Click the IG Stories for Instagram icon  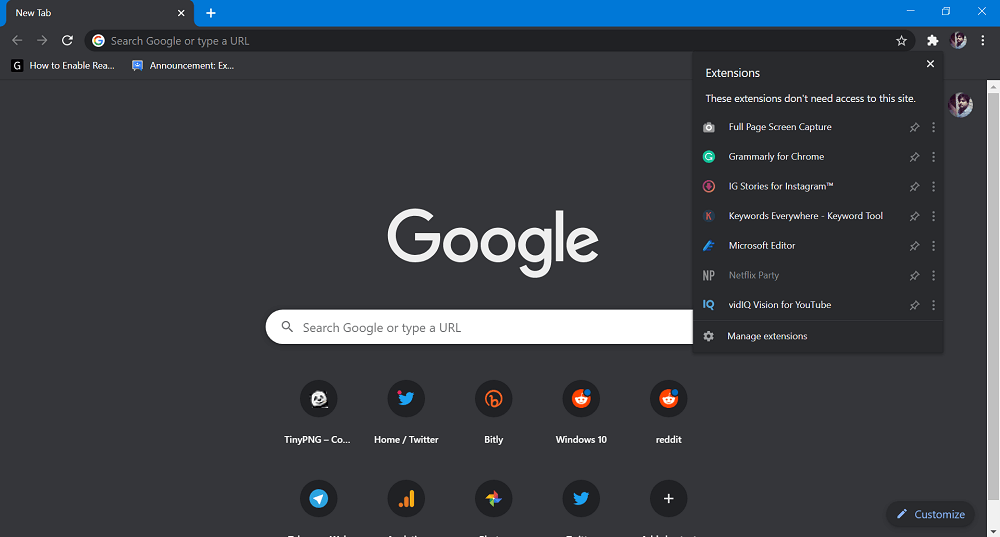[709, 186]
